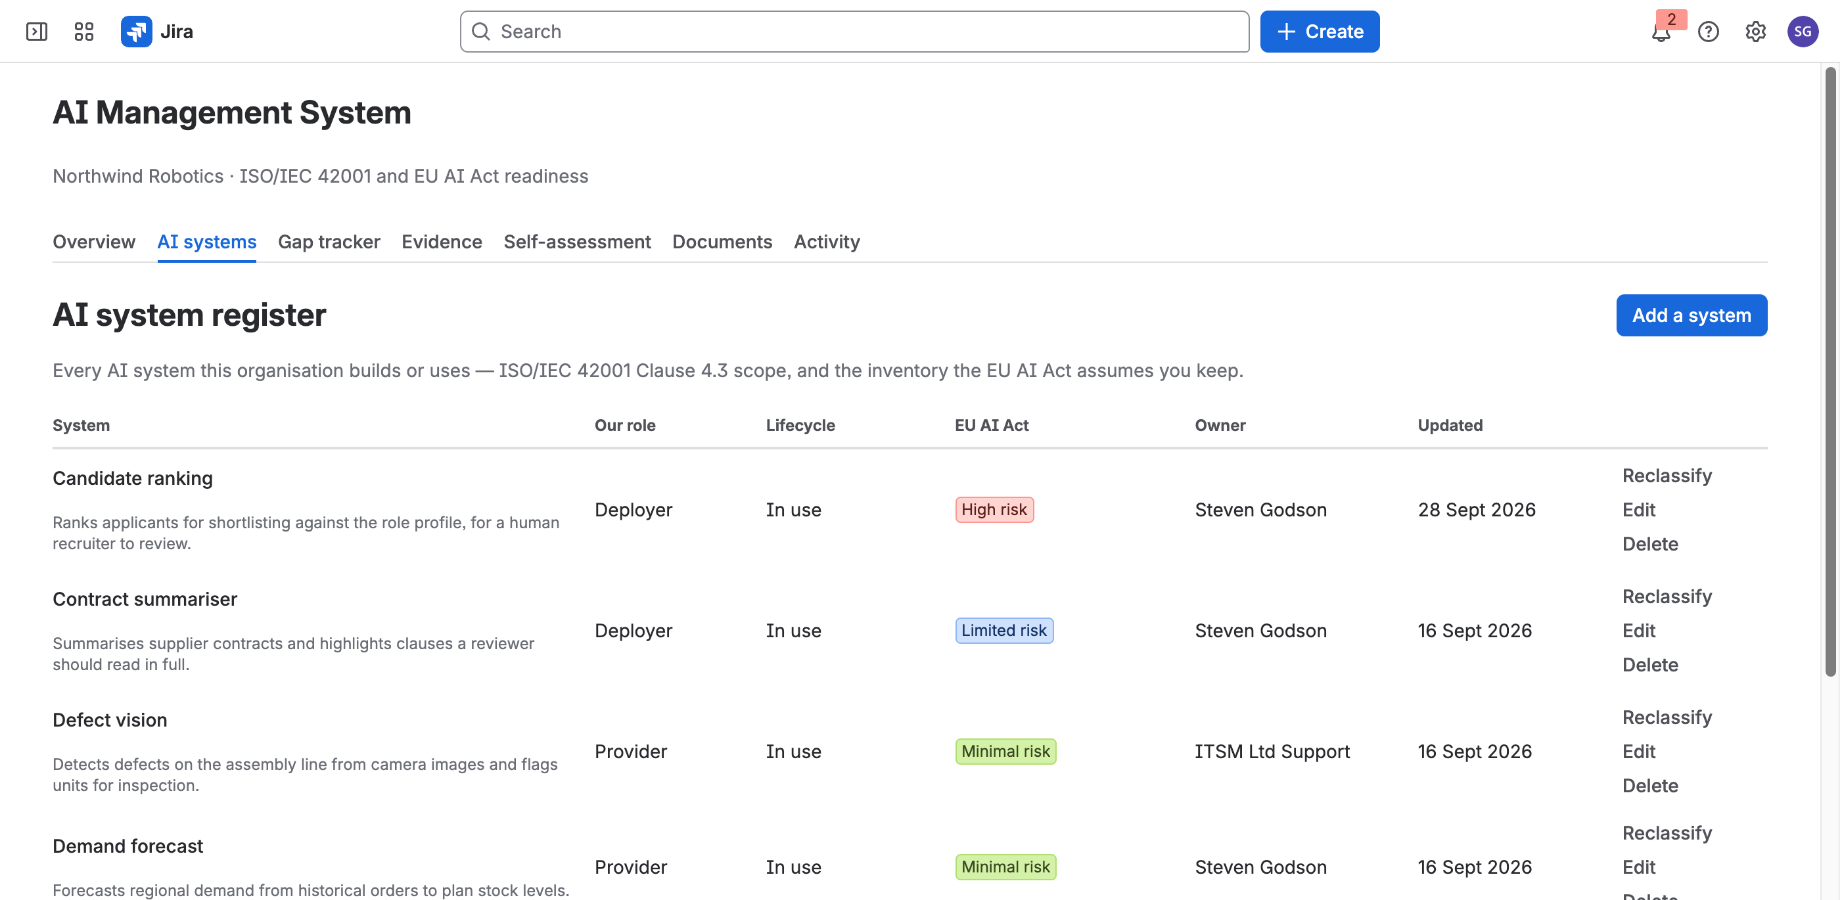Reclassify the Contract summariser system
Image resolution: width=1840 pixels, height=900 pixels.
pos(1667,597)
